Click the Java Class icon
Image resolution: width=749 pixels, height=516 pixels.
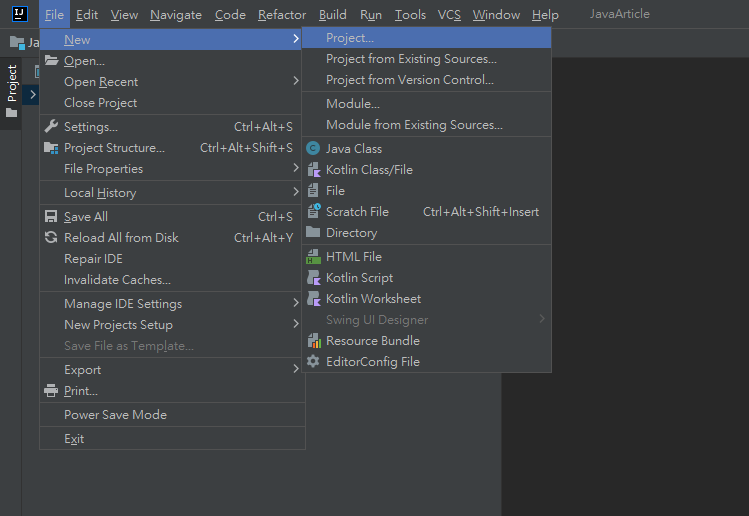tap(313, 149)
